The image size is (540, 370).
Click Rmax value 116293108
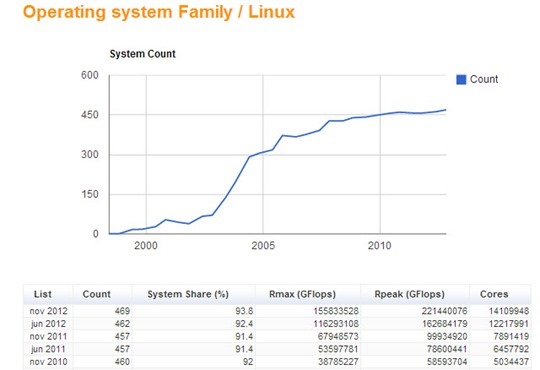click(x=336, y=324)
